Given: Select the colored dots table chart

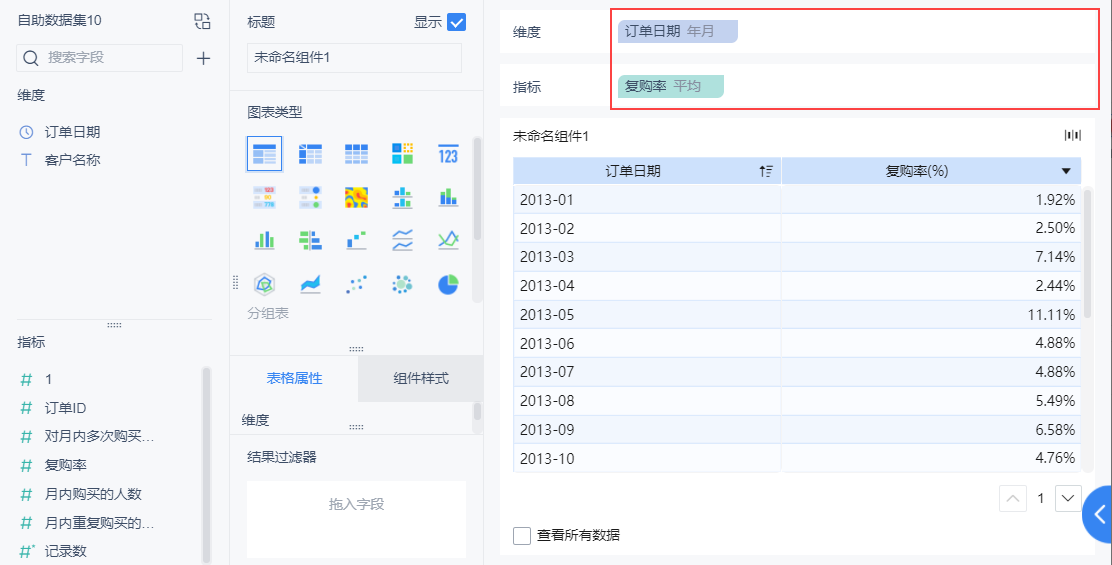Looking at the screenshot, I should click(310, 197).
